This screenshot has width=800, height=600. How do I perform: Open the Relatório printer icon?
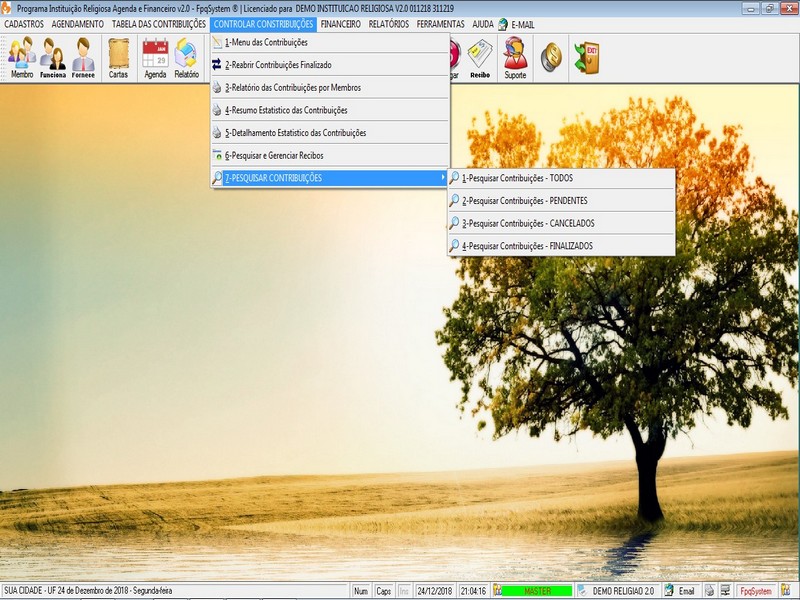[186, 59]
